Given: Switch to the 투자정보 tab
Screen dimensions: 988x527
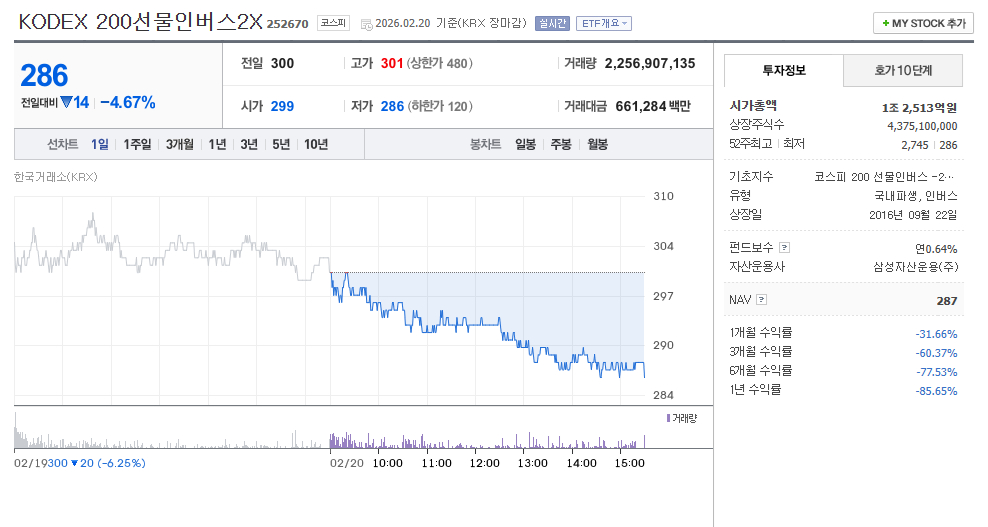Looking at the screenshot, I should (x=783, y=71).
